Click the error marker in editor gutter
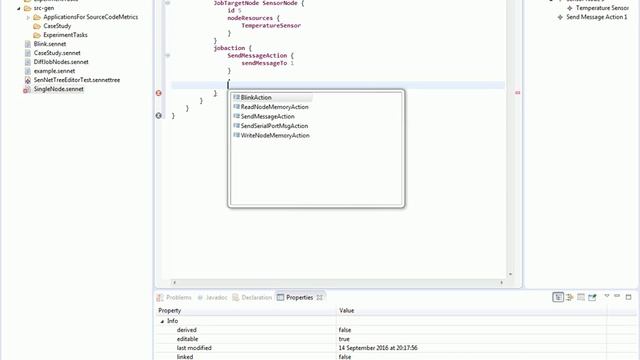 pyautogui.click(x=159, y=93)
